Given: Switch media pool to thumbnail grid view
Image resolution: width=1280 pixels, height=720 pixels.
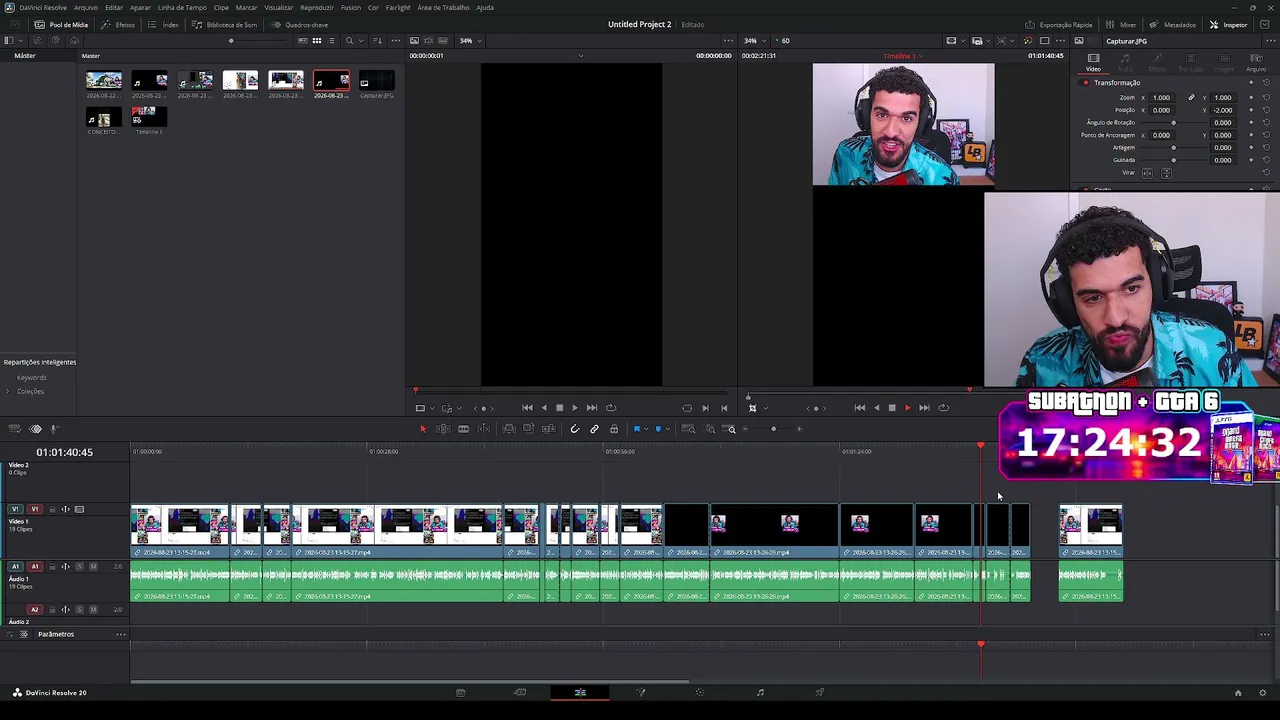Looking at the screenshot, I should pyautogui.click(x=317, y=41).
